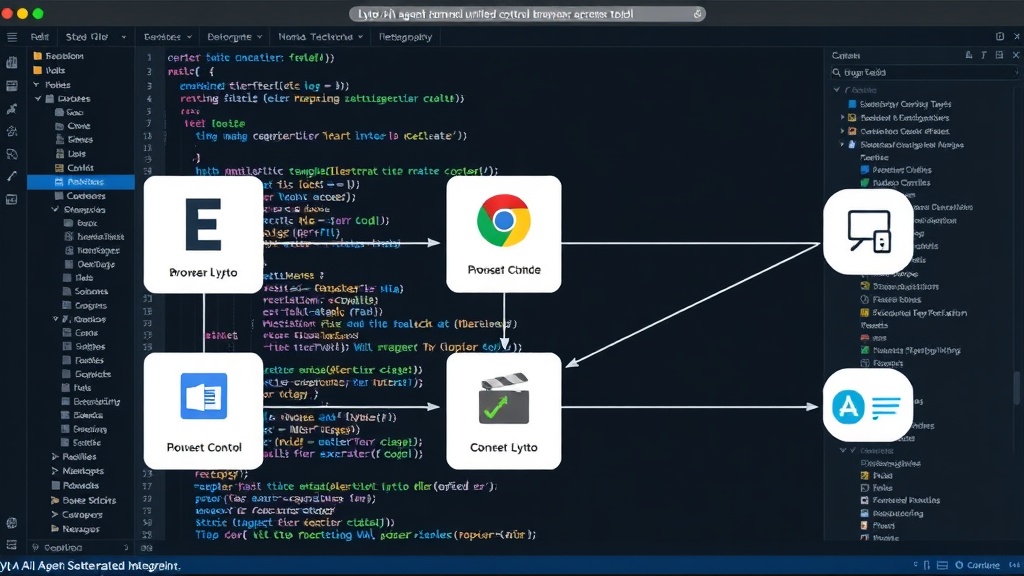This screenshot has height=576, width=1024.
Task: Open the Ganders dropdown menu
Action: tap(168, 37)
